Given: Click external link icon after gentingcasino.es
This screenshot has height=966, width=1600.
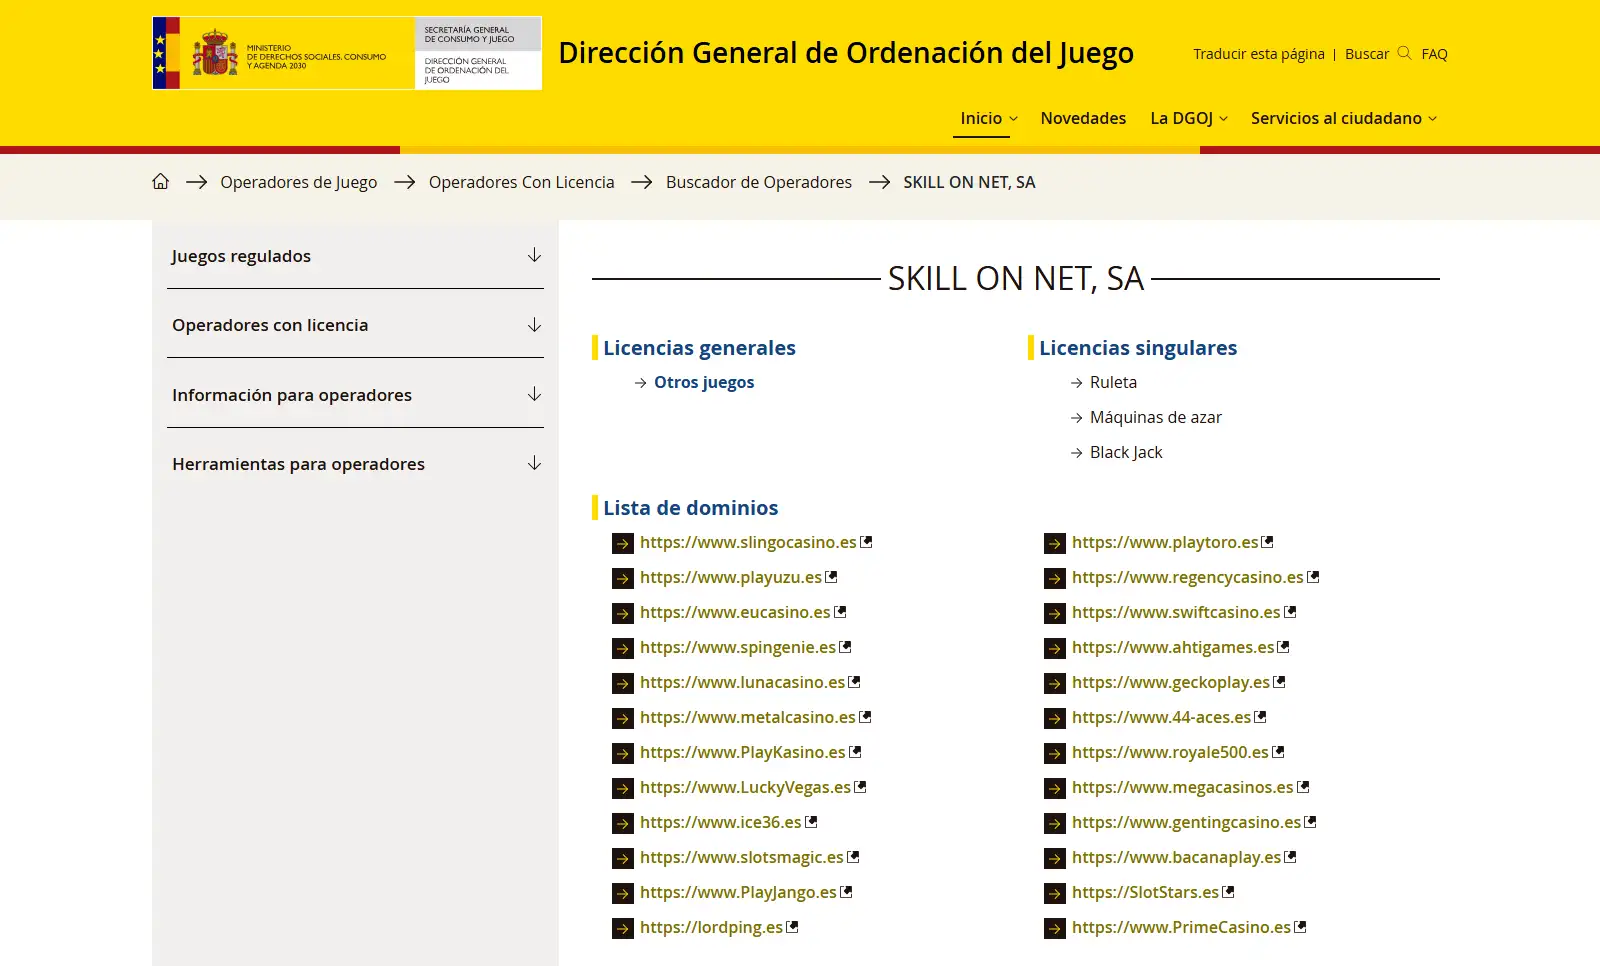Looking at the screenshot, I should coord(1310,821).
